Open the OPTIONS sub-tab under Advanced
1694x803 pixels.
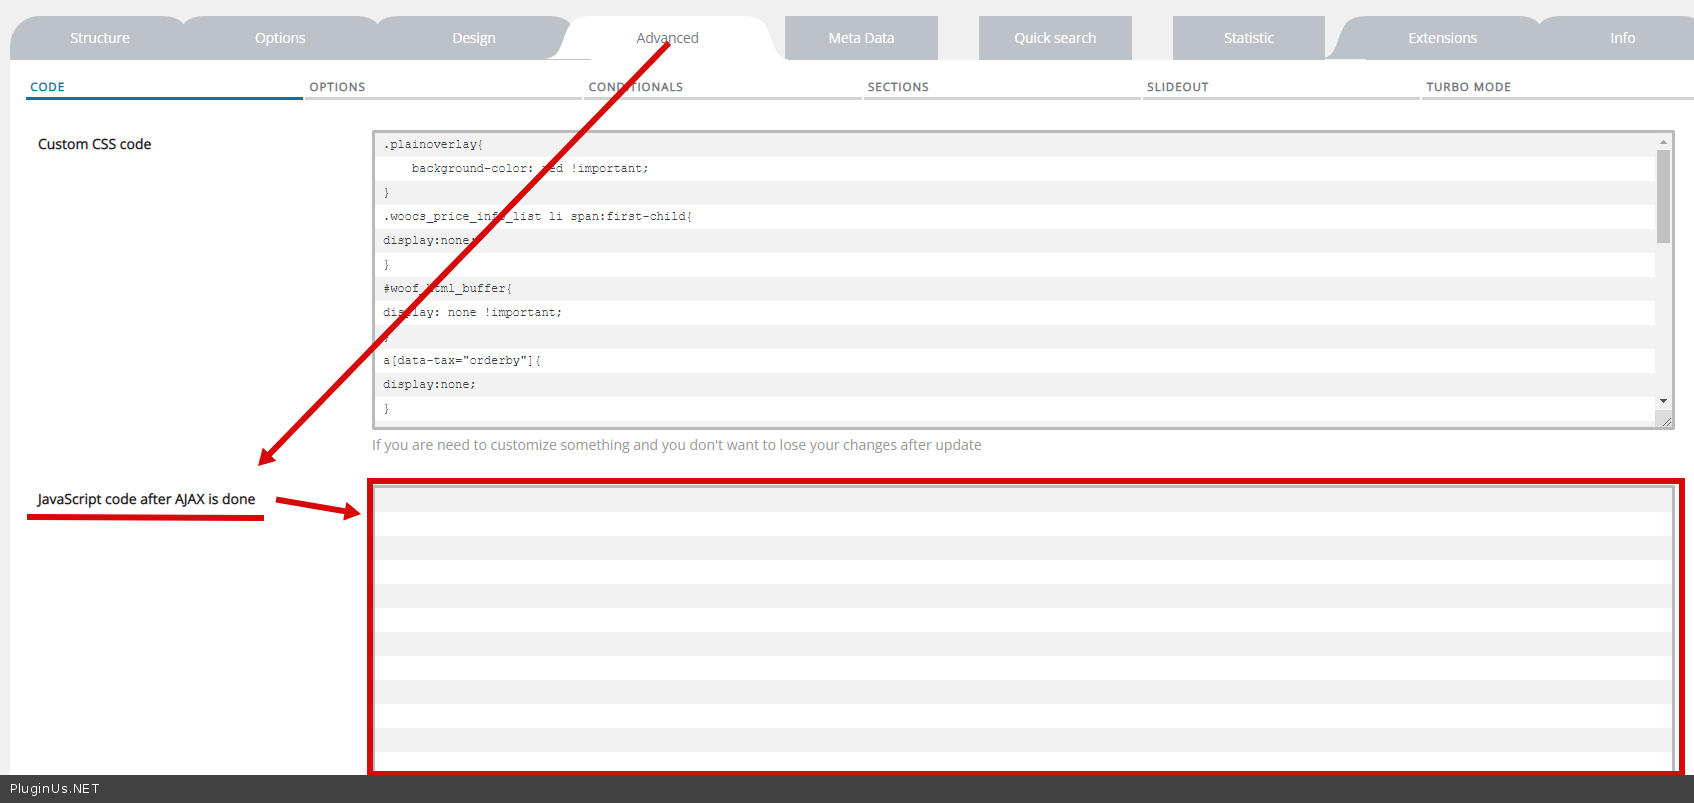click(337, 87)
